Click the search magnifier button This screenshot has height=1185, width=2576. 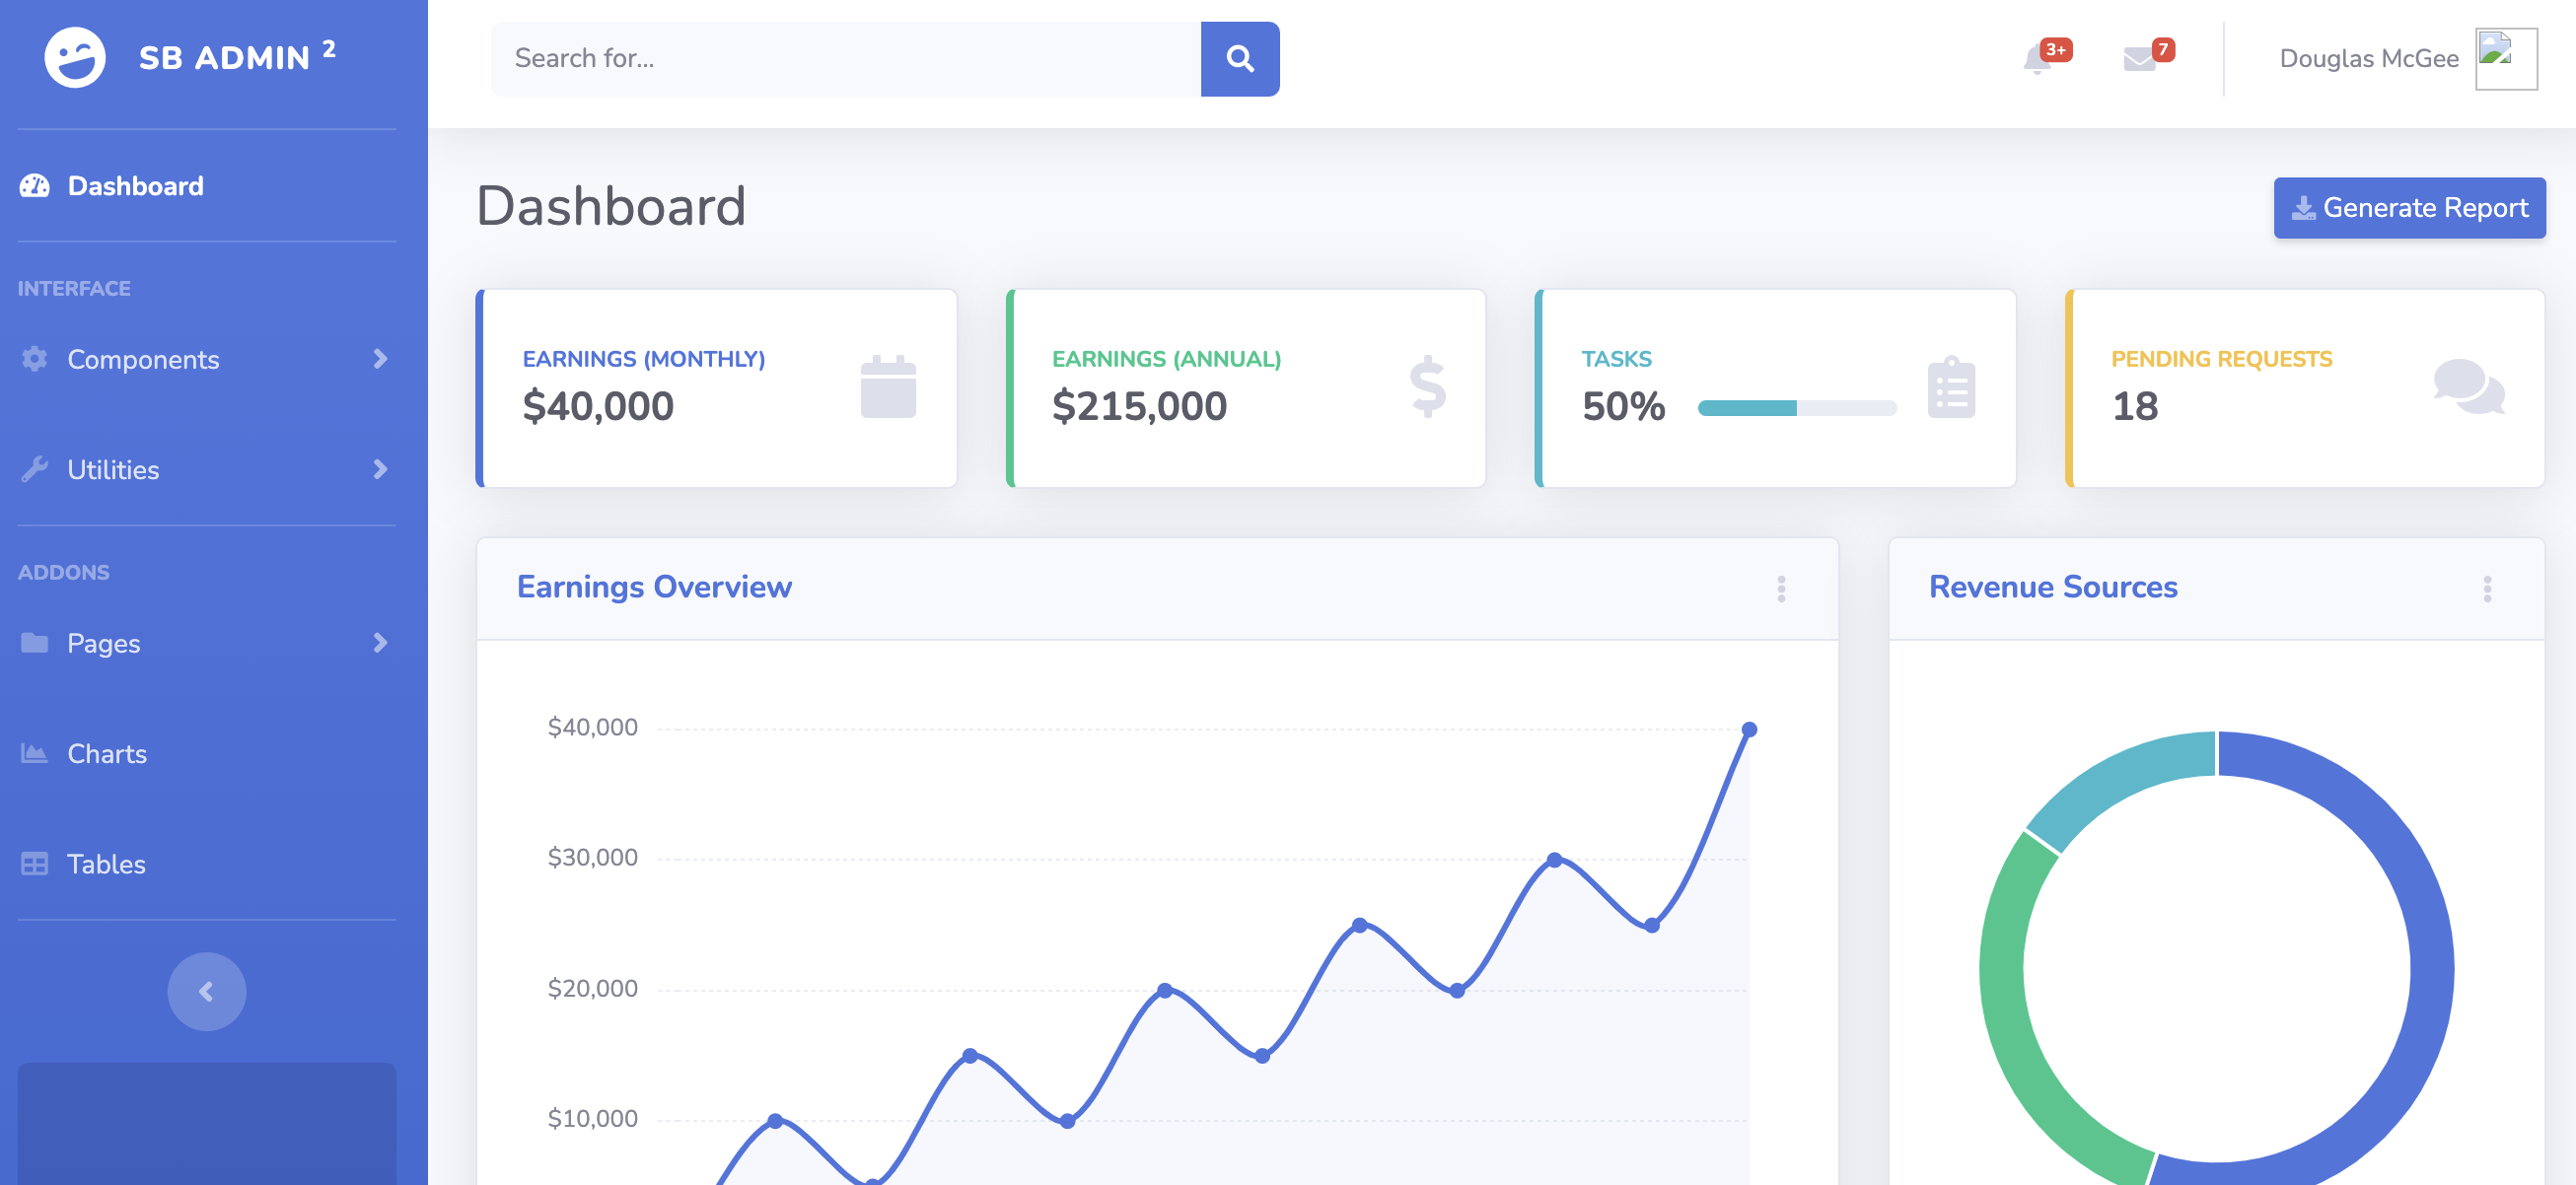1239,59
